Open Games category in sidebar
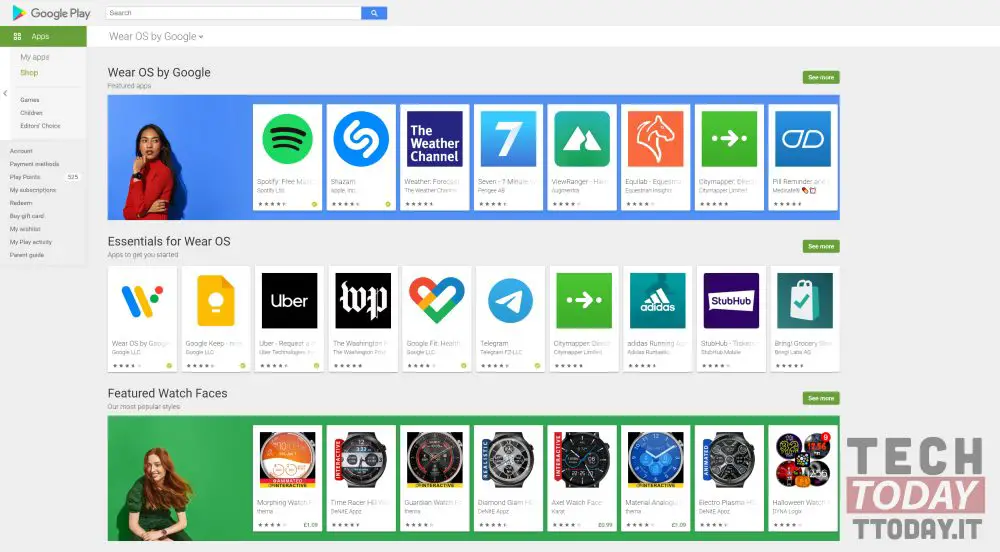Image resolution: width=1000 pixels, height=552 pixels. pyautogui.click(x=29, y=100)
